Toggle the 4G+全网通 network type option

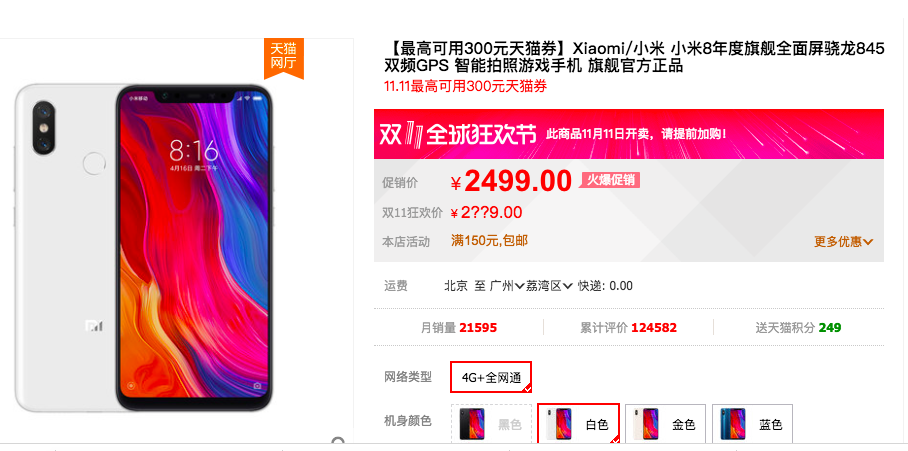pyautogui.click(x=491, y=377)
